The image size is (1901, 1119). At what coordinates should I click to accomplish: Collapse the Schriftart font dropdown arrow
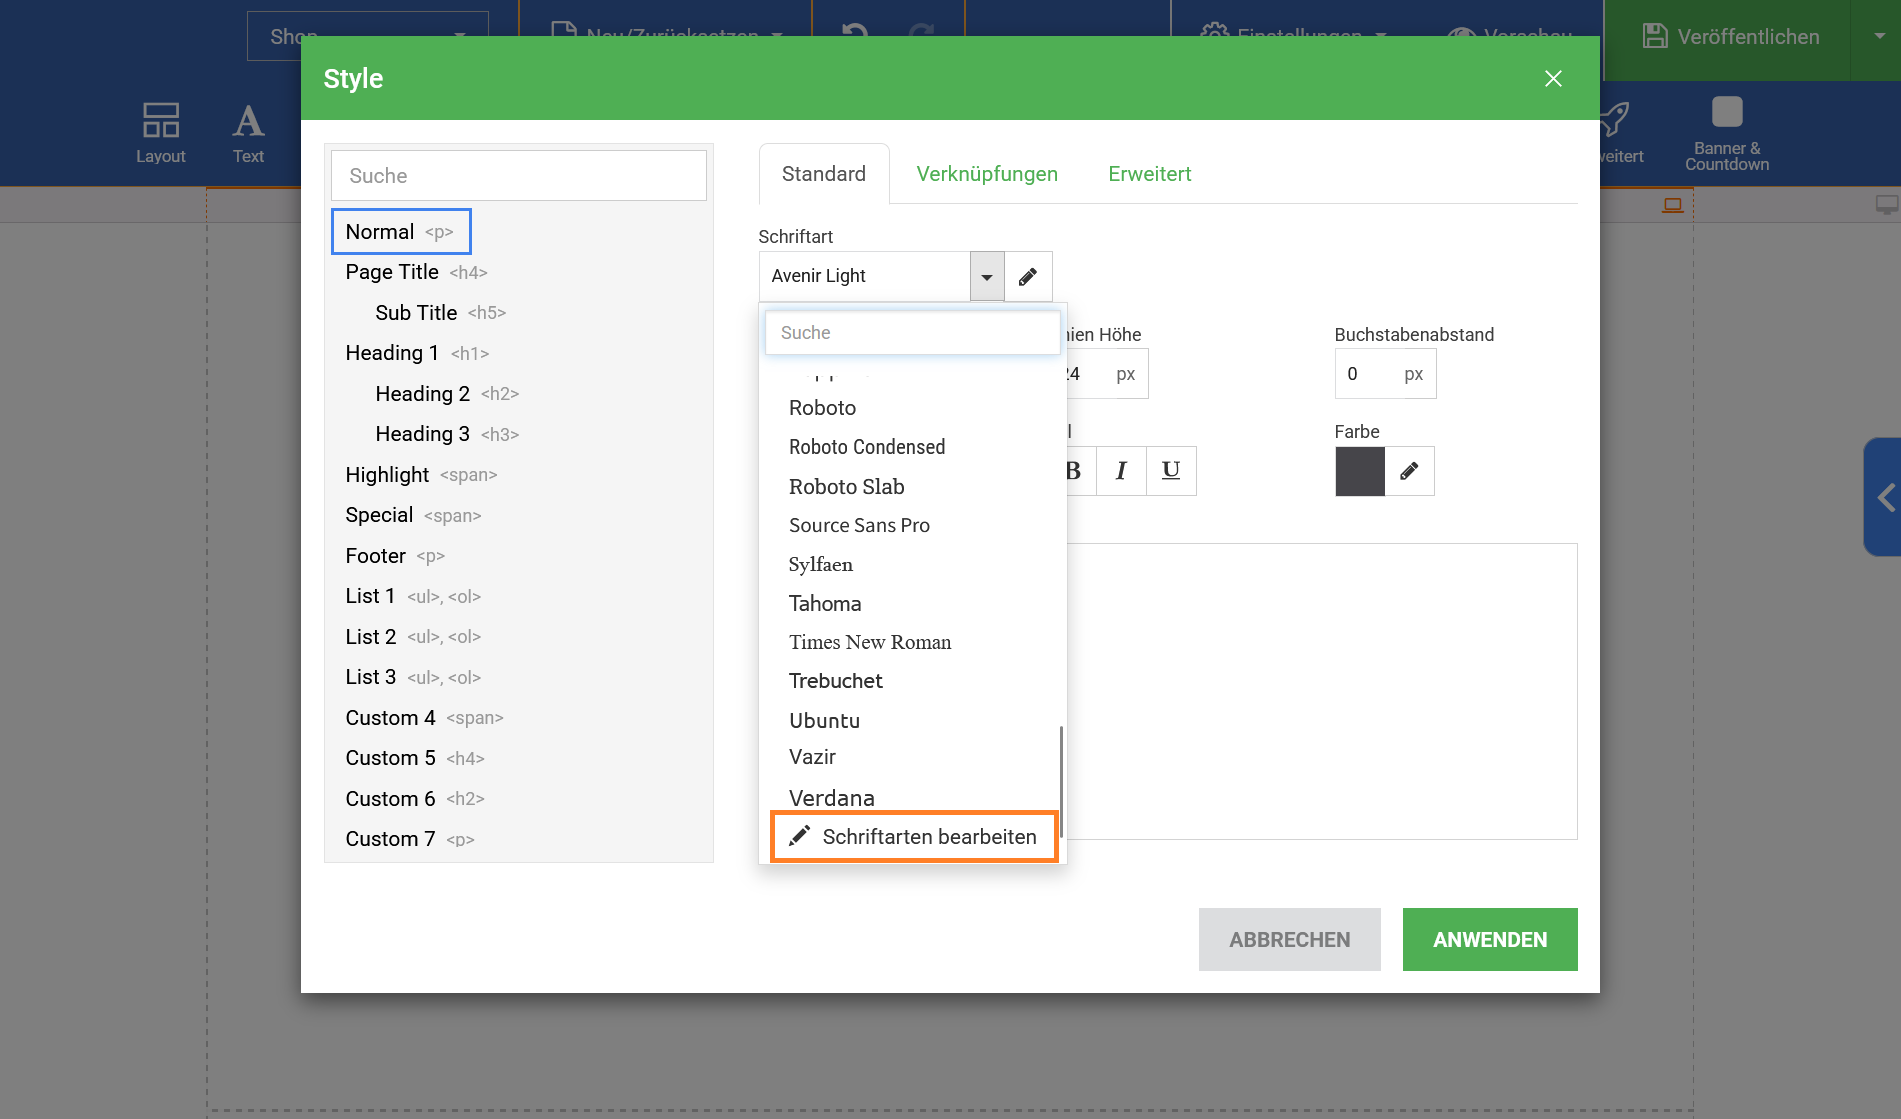coord(986,277)
